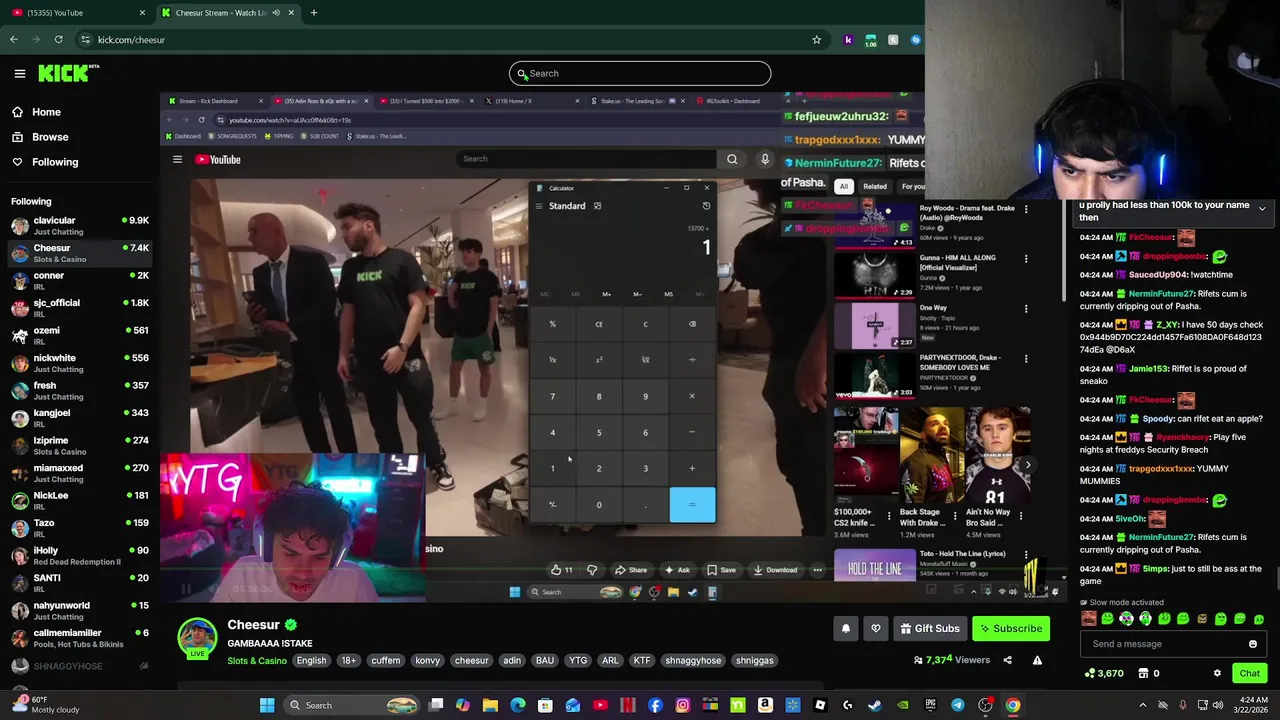This screenshot has width=1280, height=720.
Task: Select the cuffem tag
Action: coord(386,661)
